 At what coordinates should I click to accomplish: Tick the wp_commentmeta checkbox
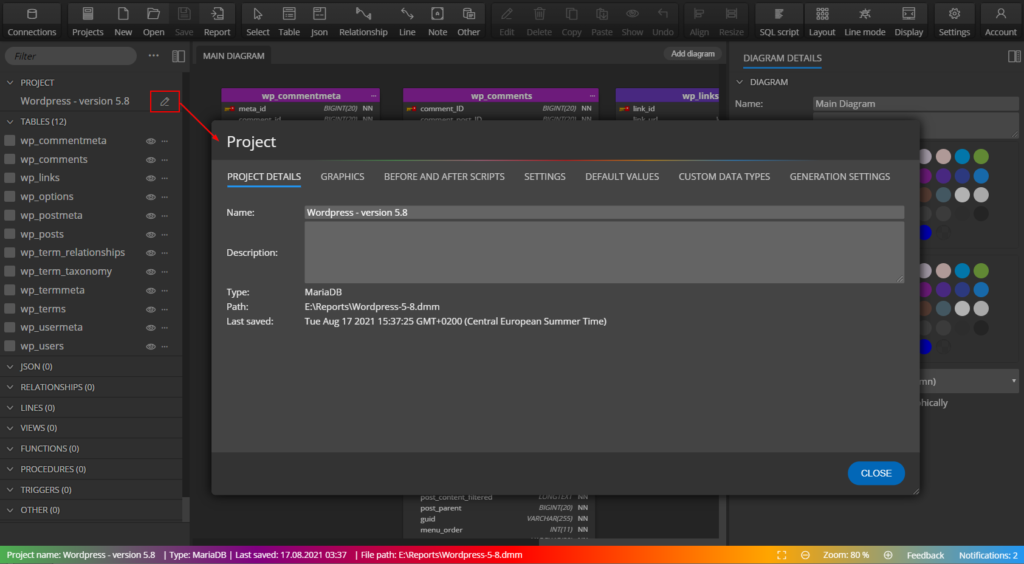[10, 141]
